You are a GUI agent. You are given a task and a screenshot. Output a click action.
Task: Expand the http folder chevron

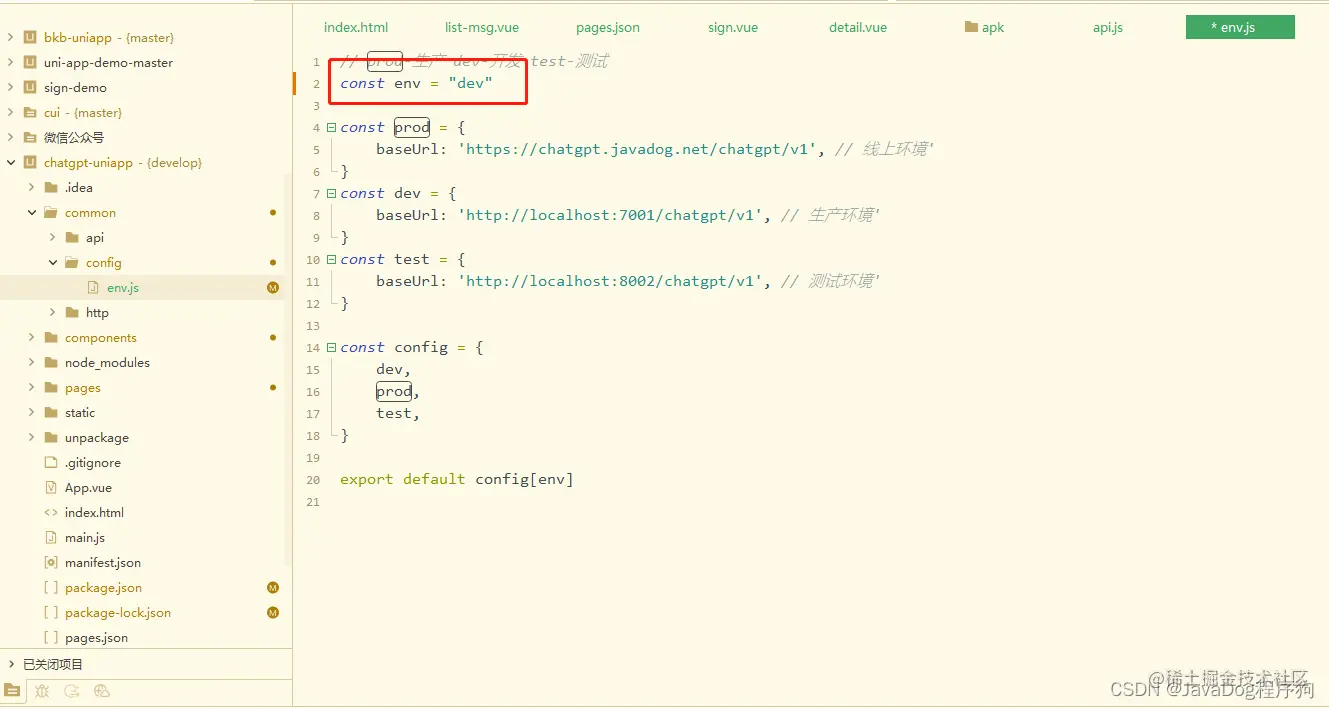pyautogui.click(x=53, y=312)
